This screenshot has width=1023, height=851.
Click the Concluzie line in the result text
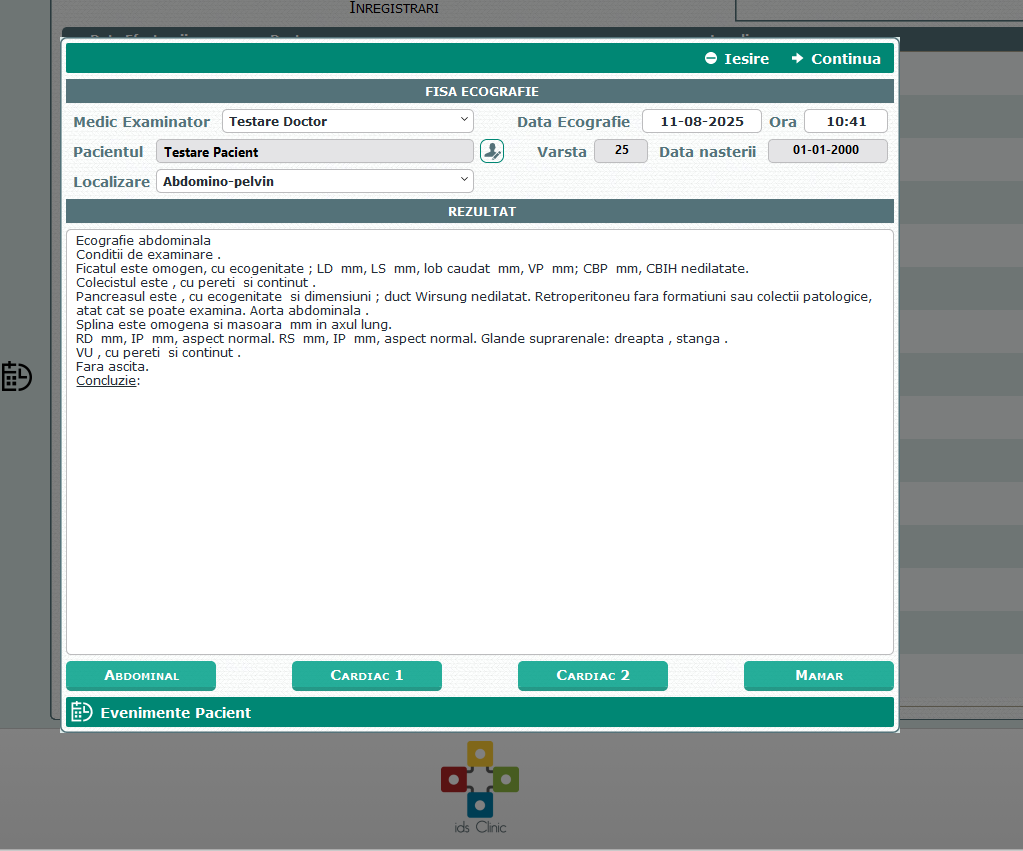pyautogui.click(x=108, y=380)
